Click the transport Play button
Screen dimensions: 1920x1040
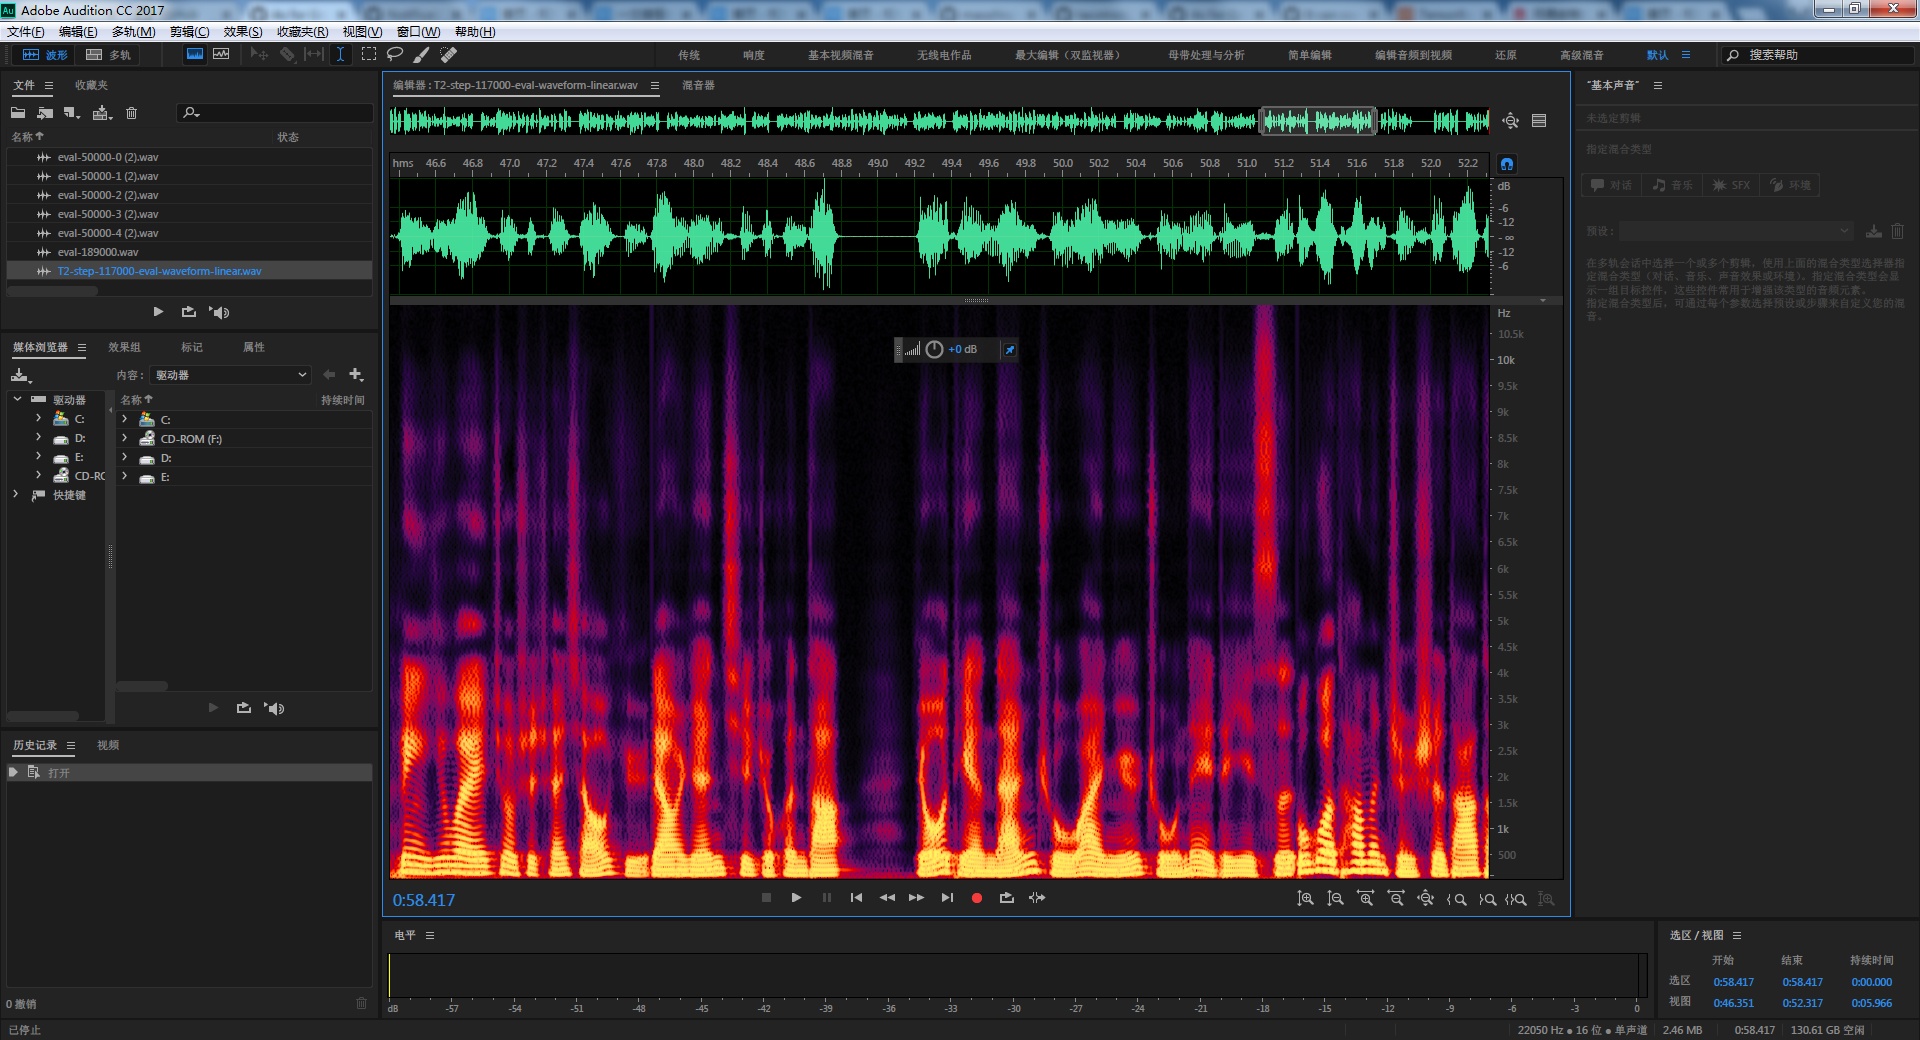pos(796,898)
